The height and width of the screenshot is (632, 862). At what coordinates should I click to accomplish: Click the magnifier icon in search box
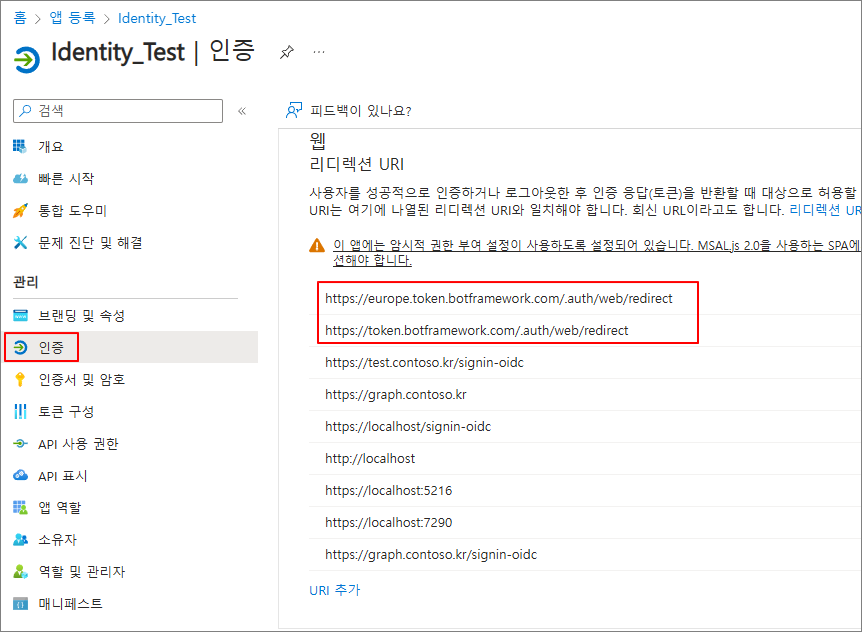[25, 111]
